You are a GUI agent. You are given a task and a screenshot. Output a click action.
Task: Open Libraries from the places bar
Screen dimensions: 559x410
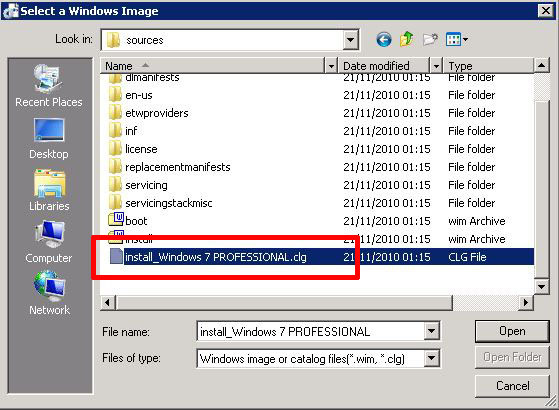coord(49,191)
